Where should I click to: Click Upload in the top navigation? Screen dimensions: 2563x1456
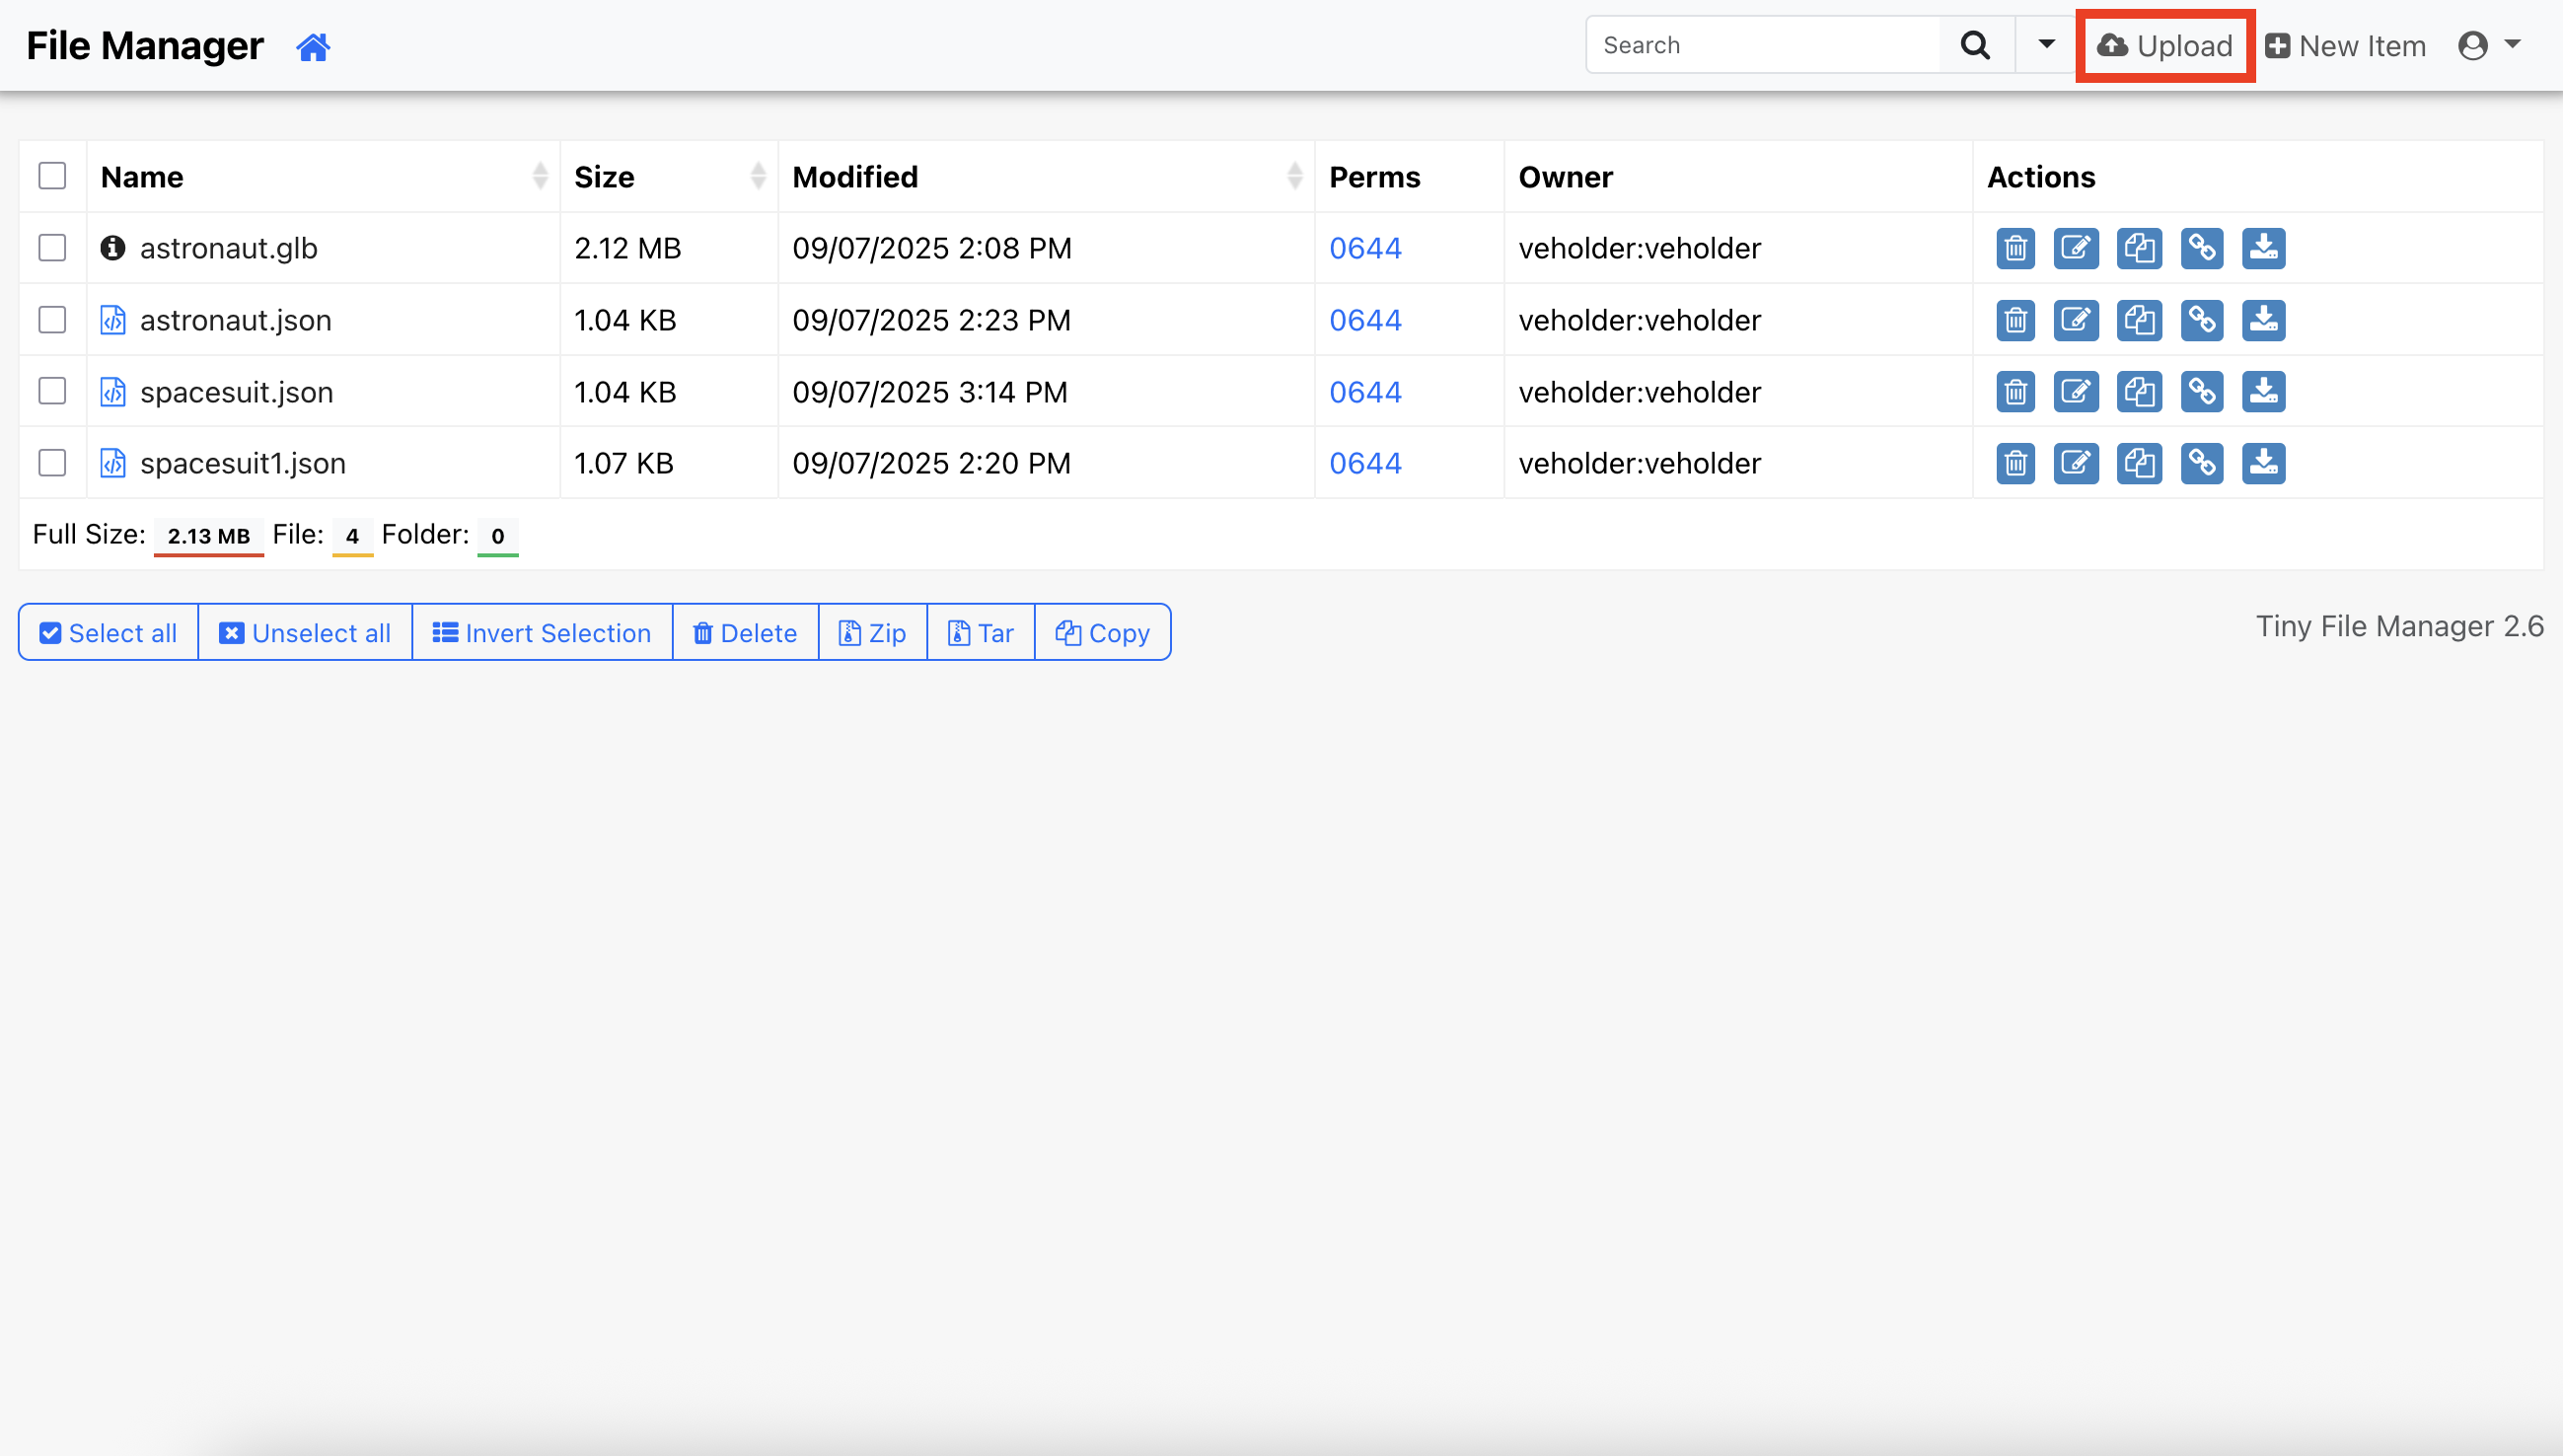tap(2165, 46)
